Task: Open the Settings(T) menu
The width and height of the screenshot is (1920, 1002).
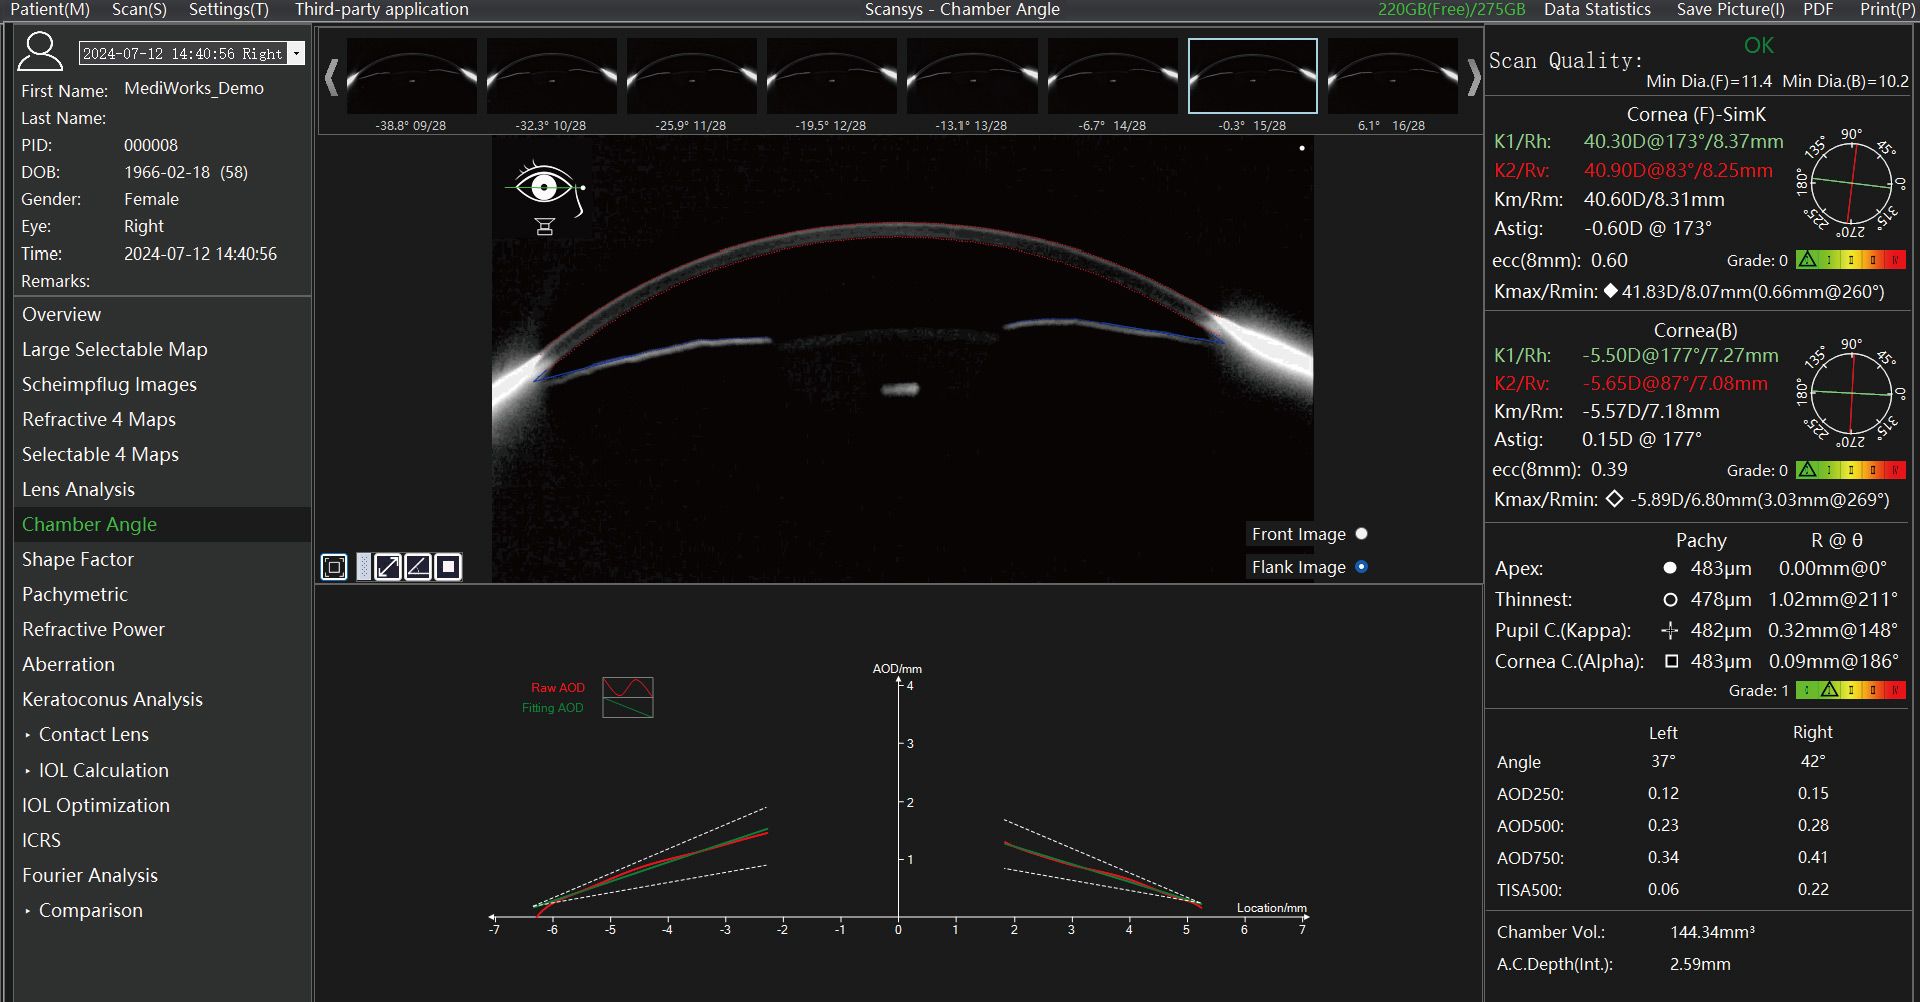Action: (x=229, y=9)
